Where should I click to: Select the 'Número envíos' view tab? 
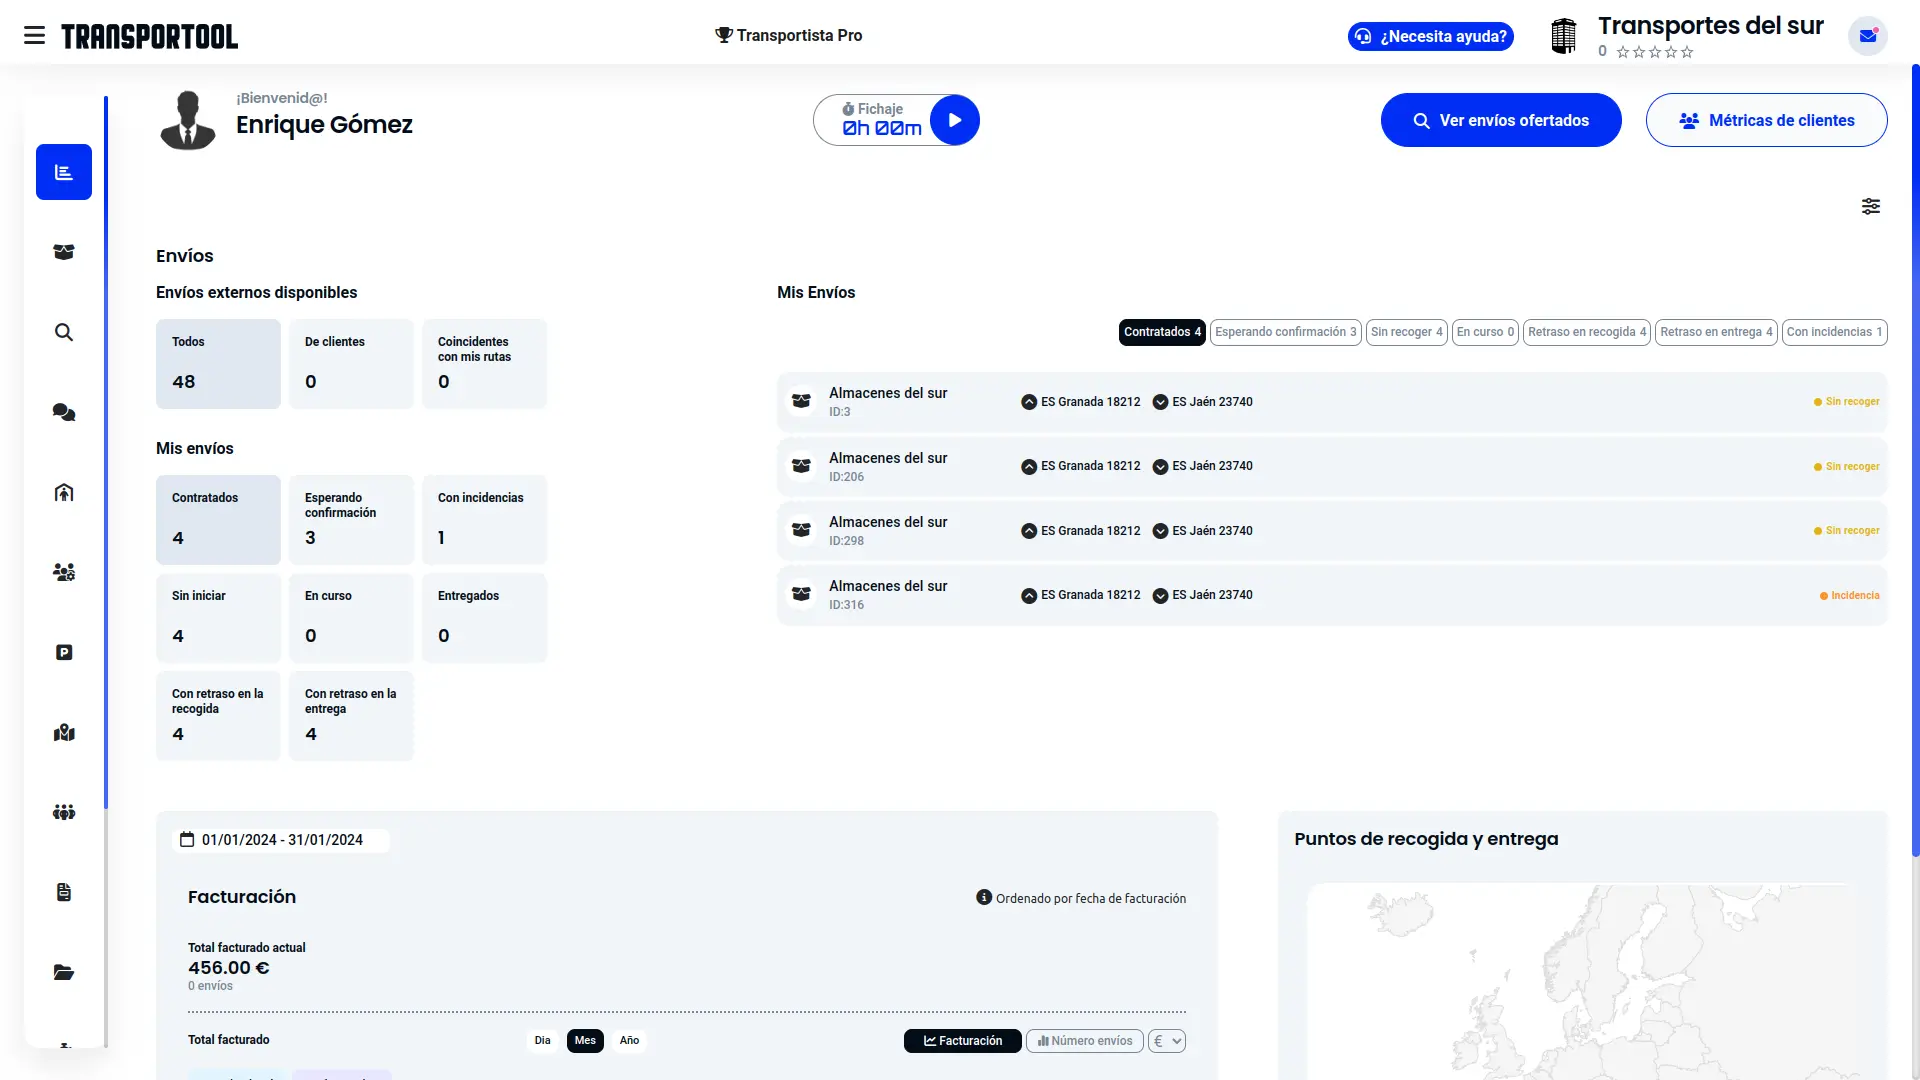click(x=1084, y=1040)
